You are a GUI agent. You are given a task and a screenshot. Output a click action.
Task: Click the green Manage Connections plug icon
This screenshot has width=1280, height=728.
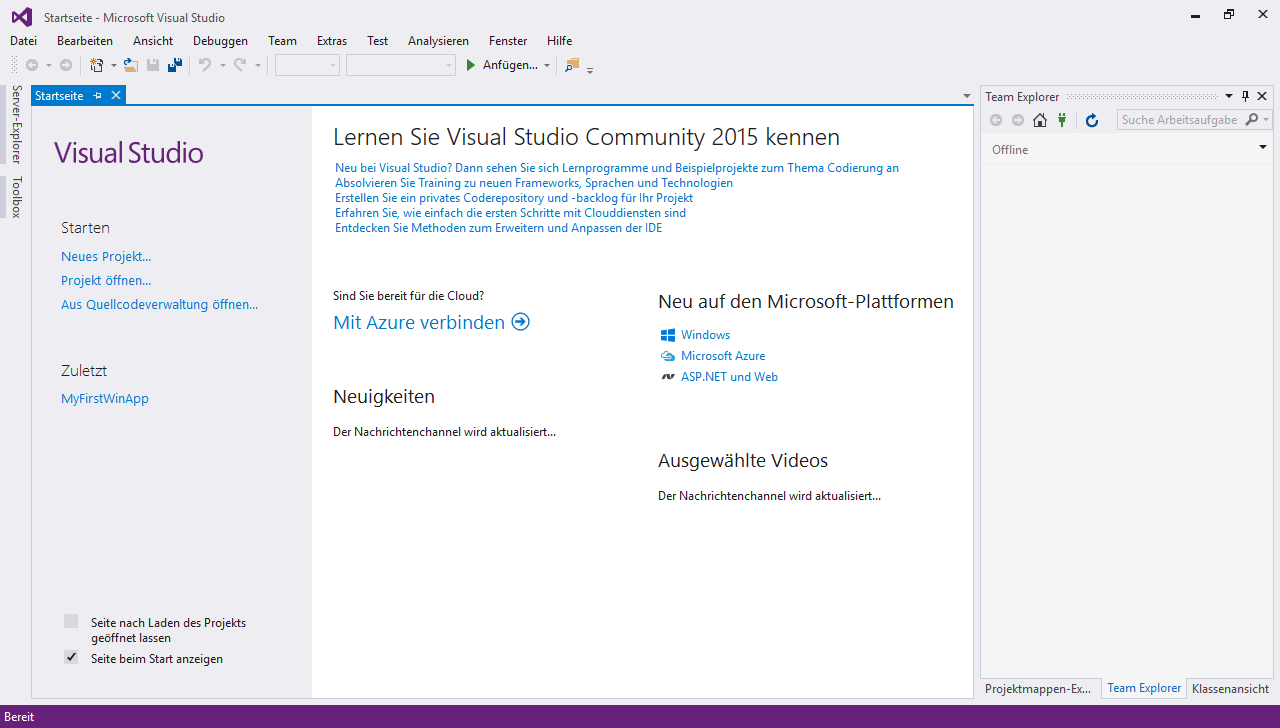(1062, 120)
